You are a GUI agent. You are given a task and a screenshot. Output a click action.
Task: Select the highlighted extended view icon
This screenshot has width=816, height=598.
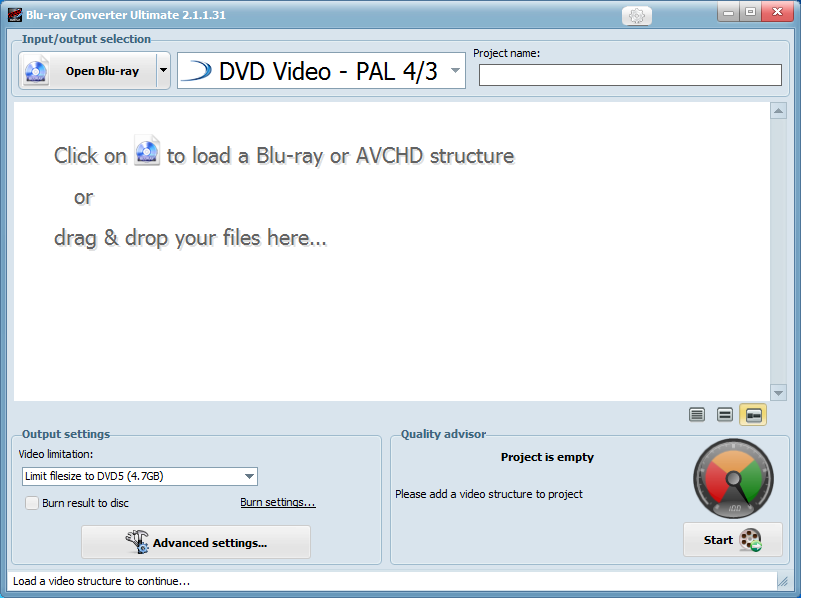753,414
